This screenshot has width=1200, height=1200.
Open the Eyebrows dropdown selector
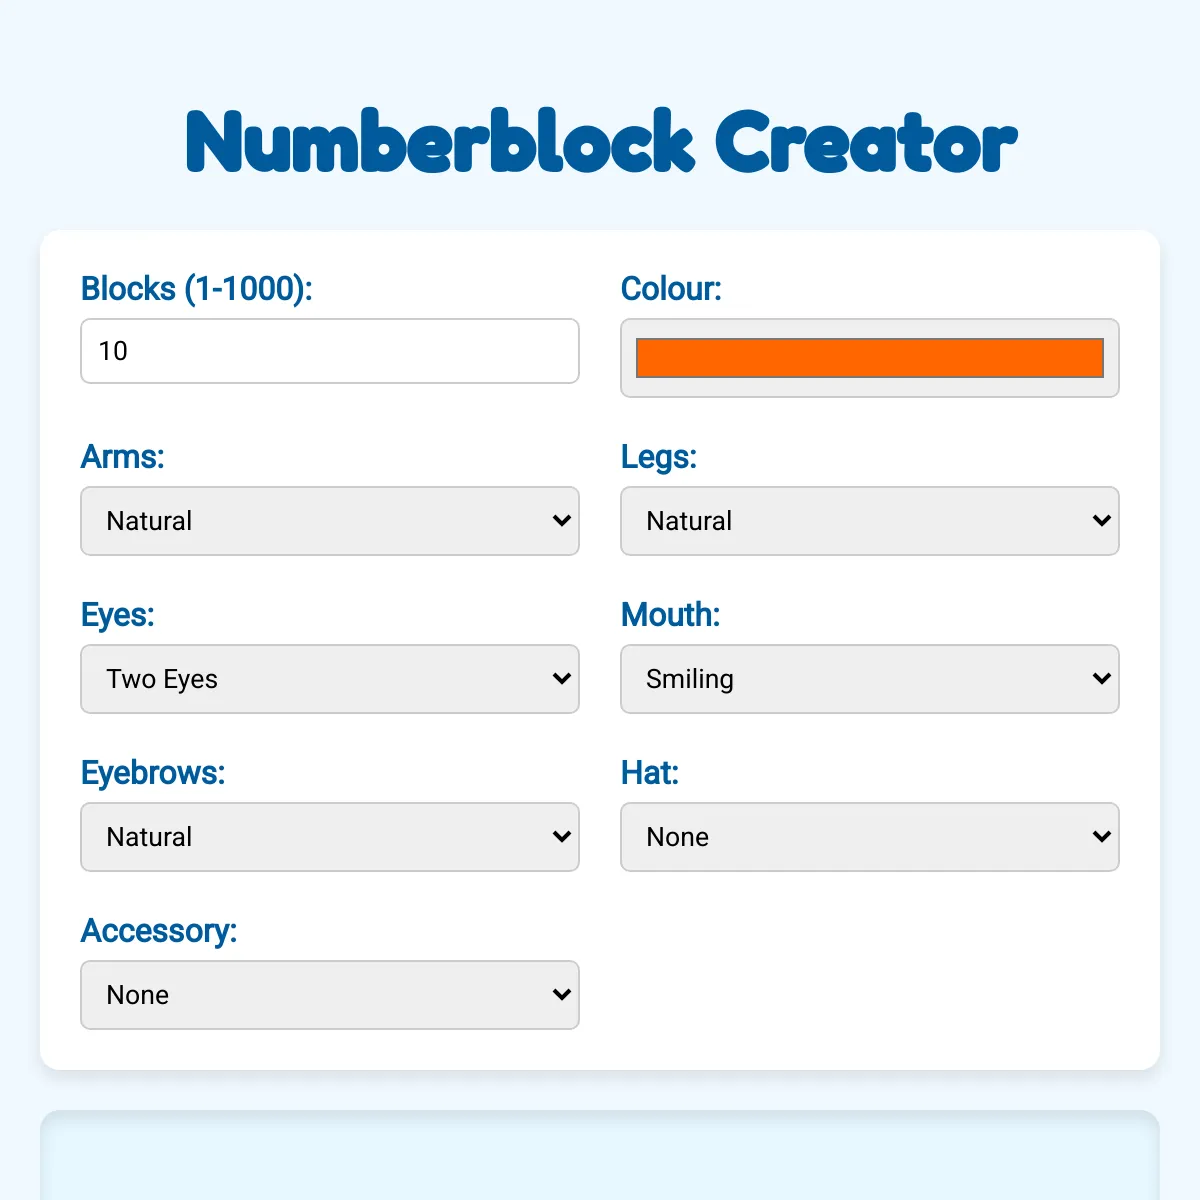click(x=330, y=837)
